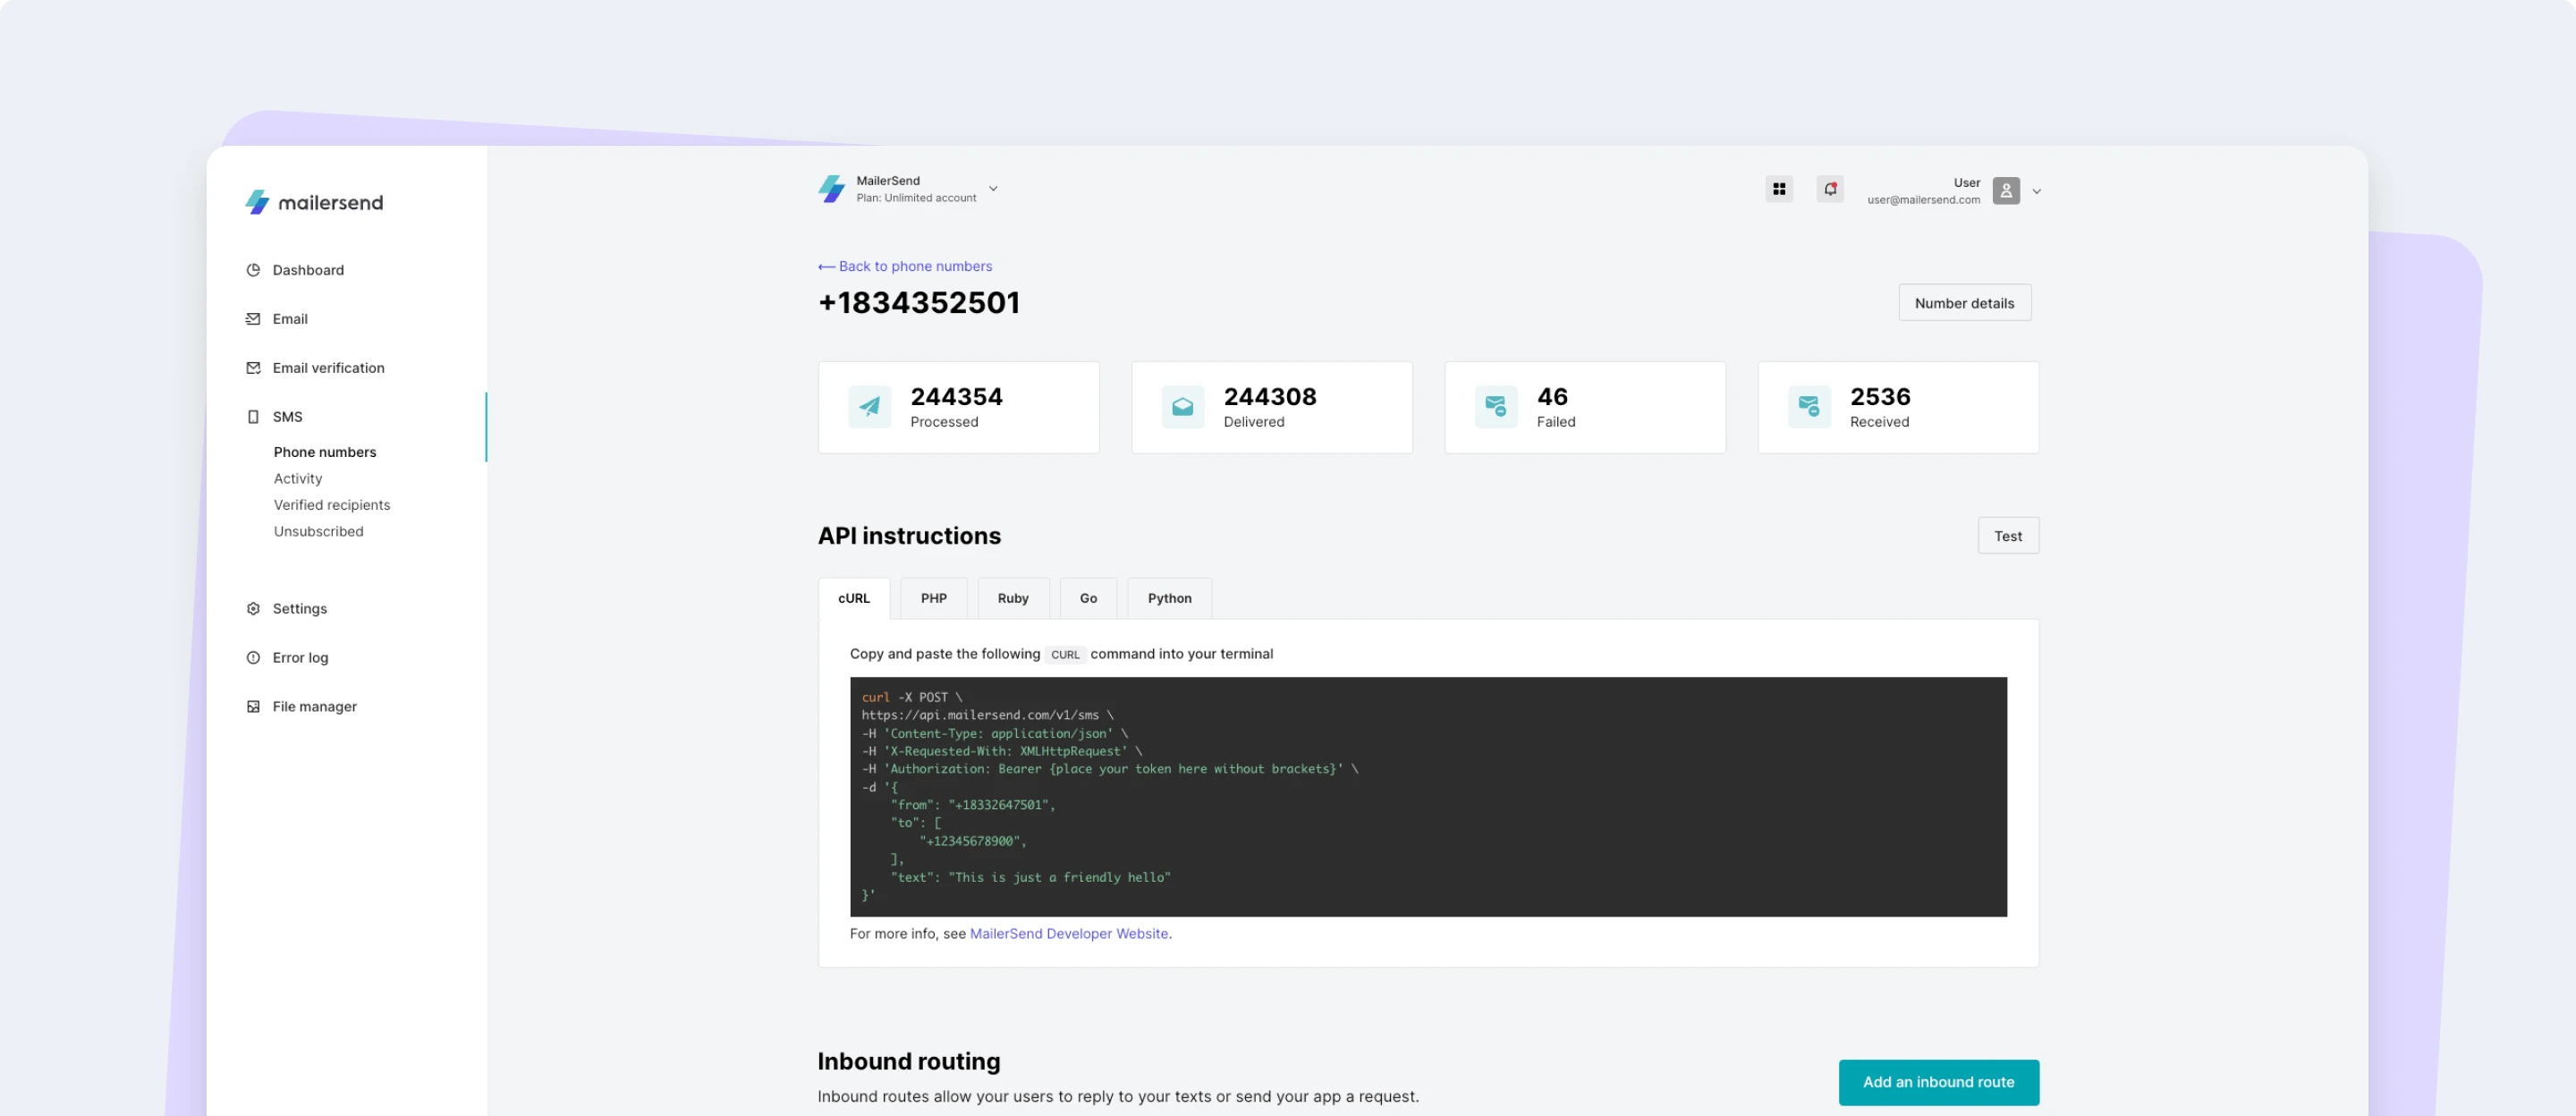The height and width of the screenshot is (1116, 2576).
Task: Click the 46 Failed stat card
Action: 1584,407
